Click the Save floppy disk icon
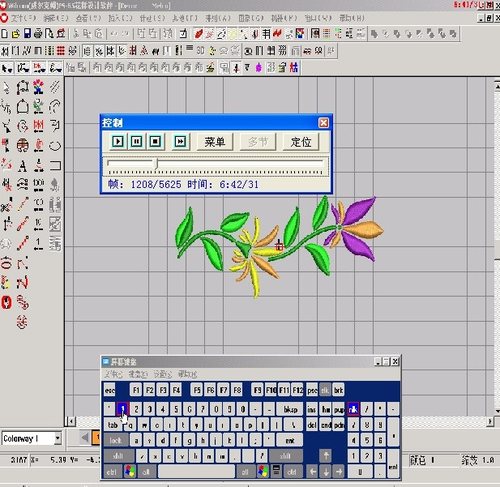Screen dimensions: 500x487 tap(27, 33)
